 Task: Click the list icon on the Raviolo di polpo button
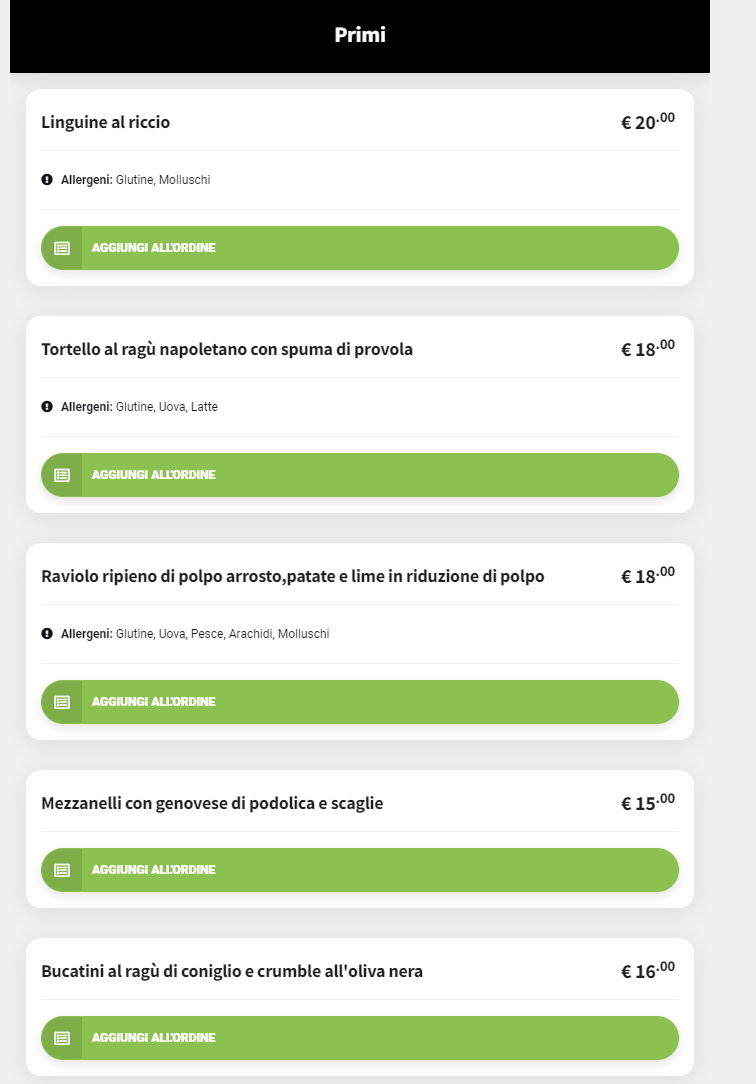[x=62, y=702]
